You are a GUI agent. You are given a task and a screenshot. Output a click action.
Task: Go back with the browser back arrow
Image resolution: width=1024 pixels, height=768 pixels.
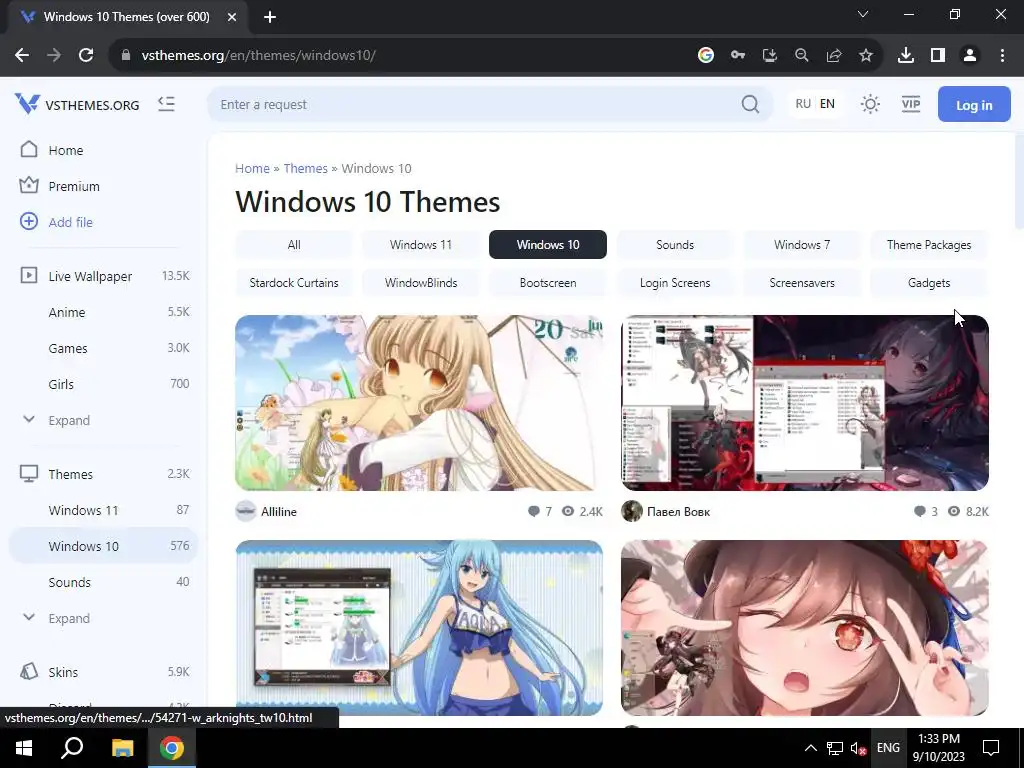pyautogui.click(x=22, y=56)
